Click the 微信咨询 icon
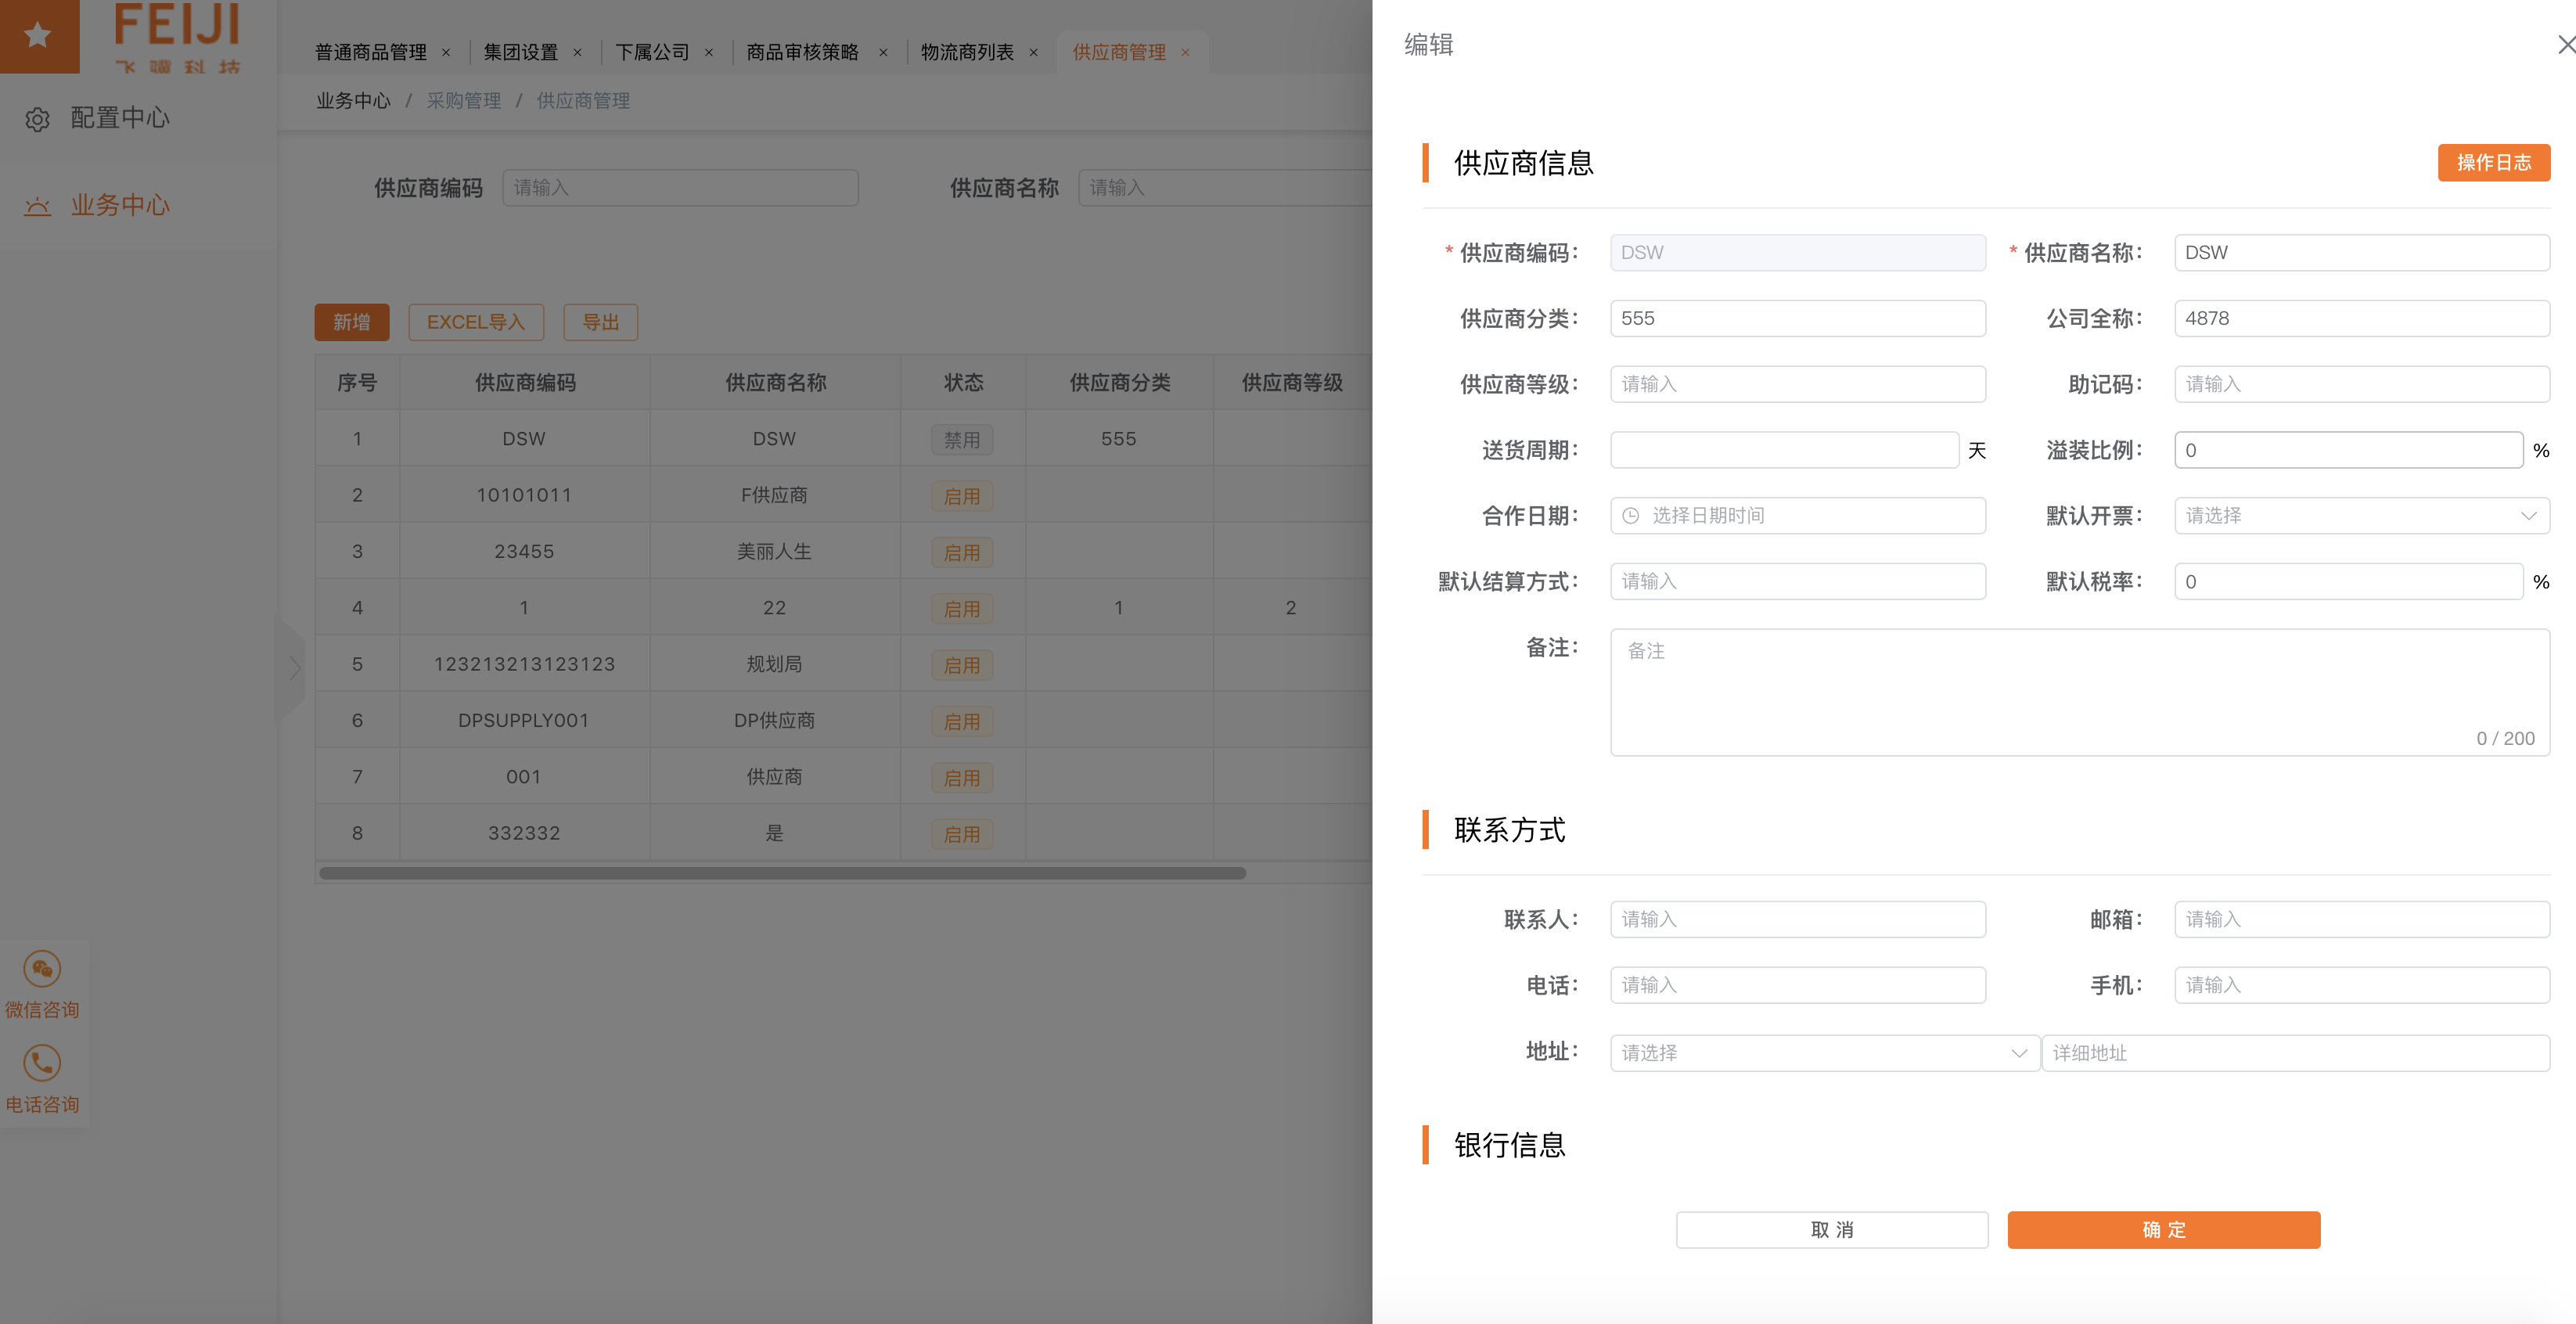 point(42,968)
